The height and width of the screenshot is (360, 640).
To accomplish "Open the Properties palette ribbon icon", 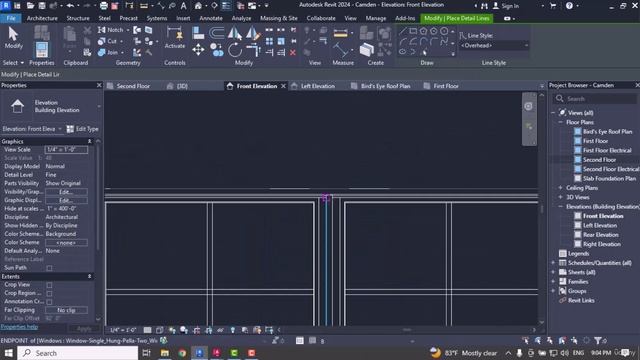I will tap(42, 50).
